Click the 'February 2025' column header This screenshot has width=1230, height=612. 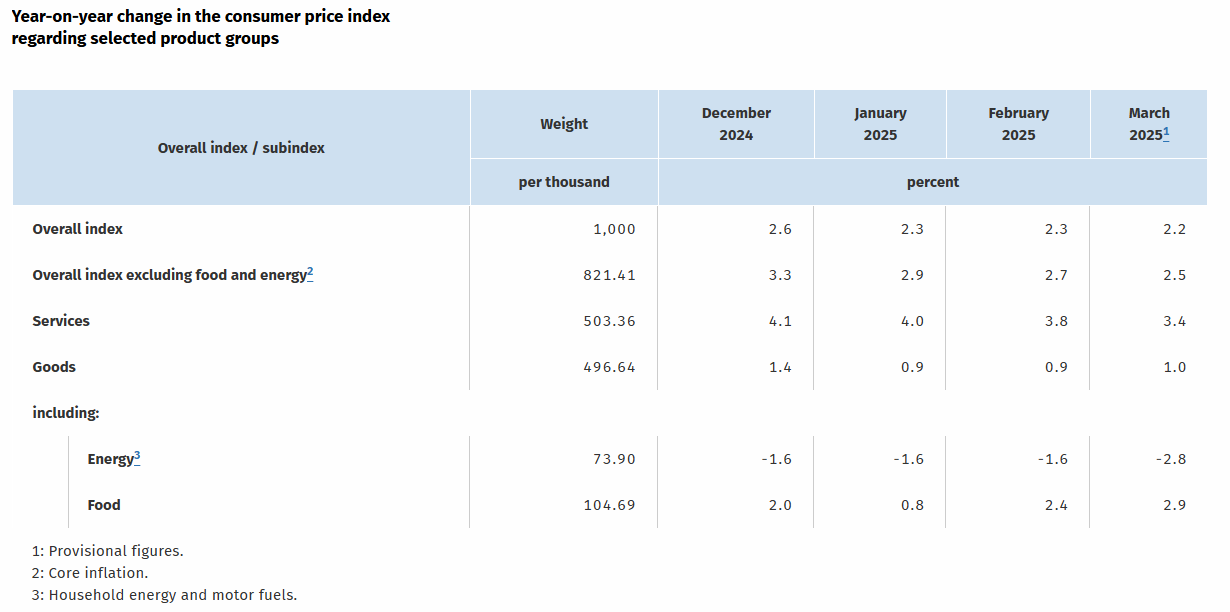(1018, 124)
